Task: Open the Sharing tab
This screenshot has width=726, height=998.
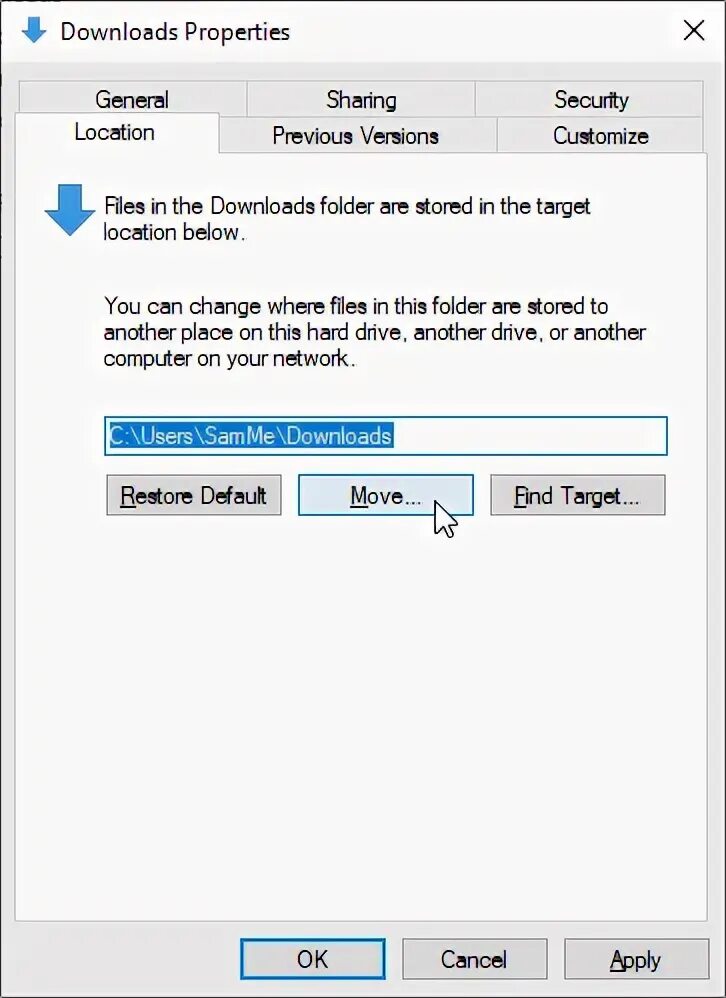Action: pyautogui.click(x=361, y=99)
